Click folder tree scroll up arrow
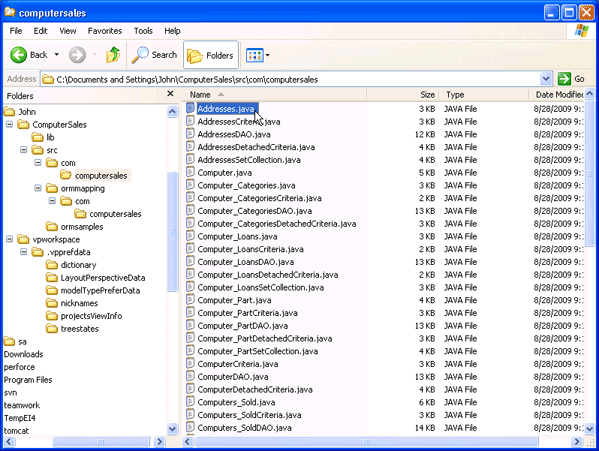The image size is (599, 451). click(172, 111)
